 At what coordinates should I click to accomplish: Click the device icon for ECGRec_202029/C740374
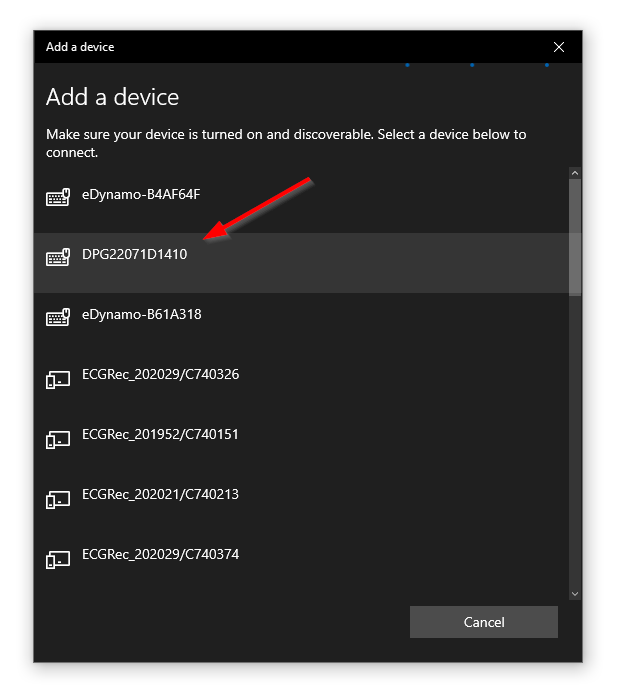tap(58, 558)
